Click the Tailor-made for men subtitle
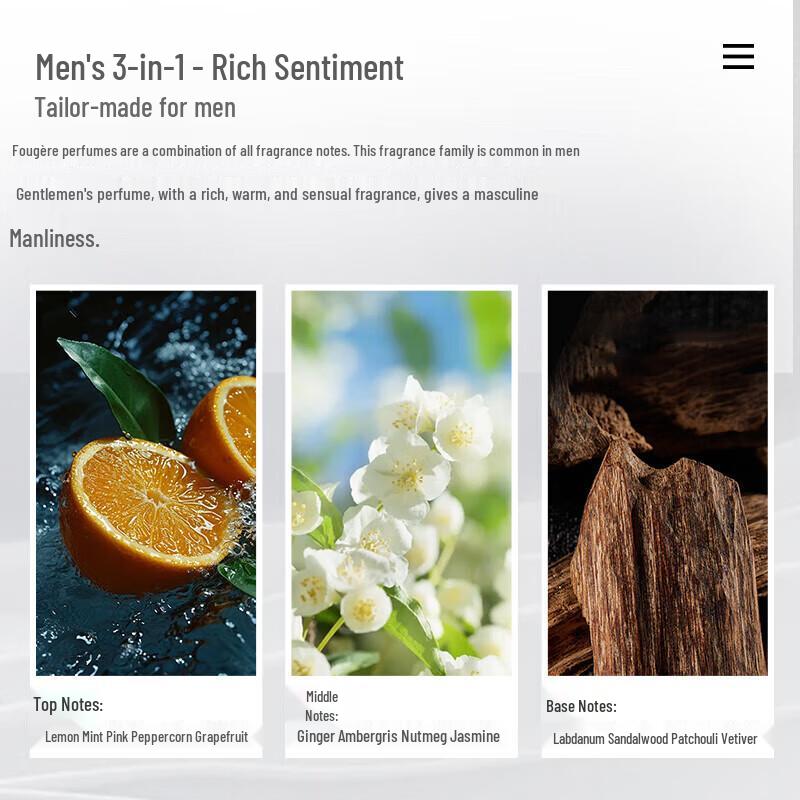800x800 pixels. 135,107
